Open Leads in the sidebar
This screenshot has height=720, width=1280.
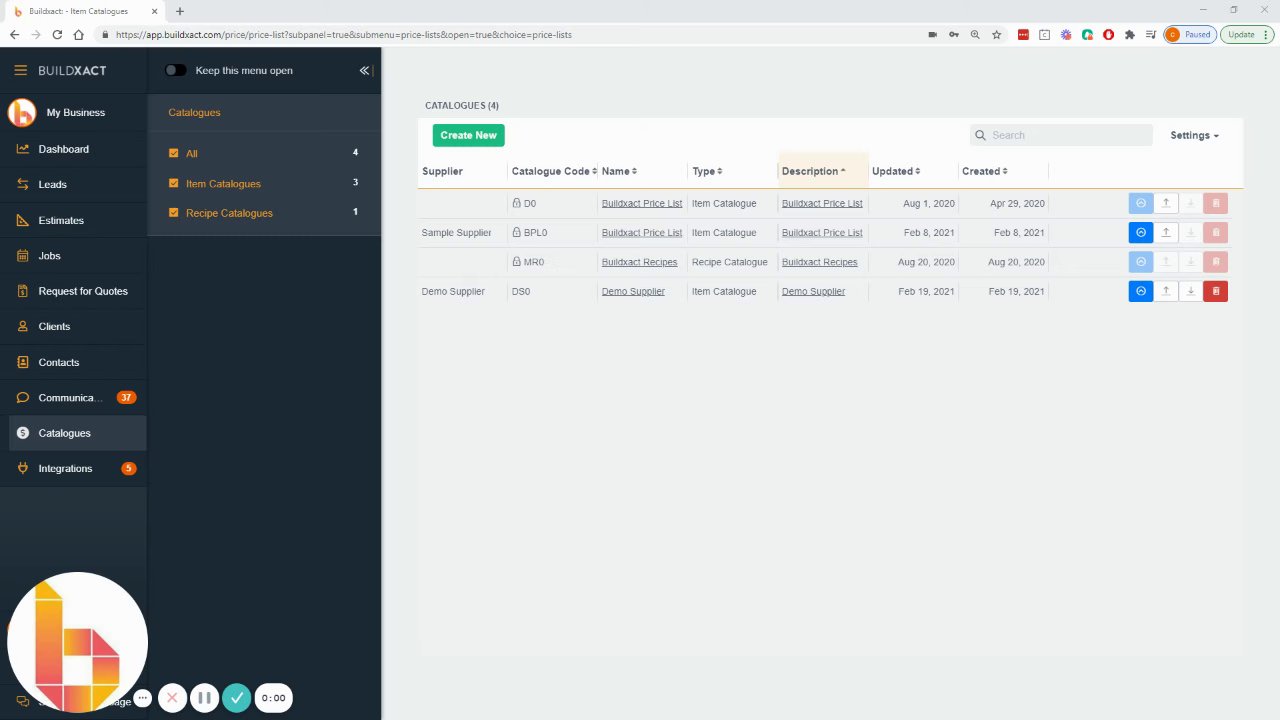click(x=73, y=184)
